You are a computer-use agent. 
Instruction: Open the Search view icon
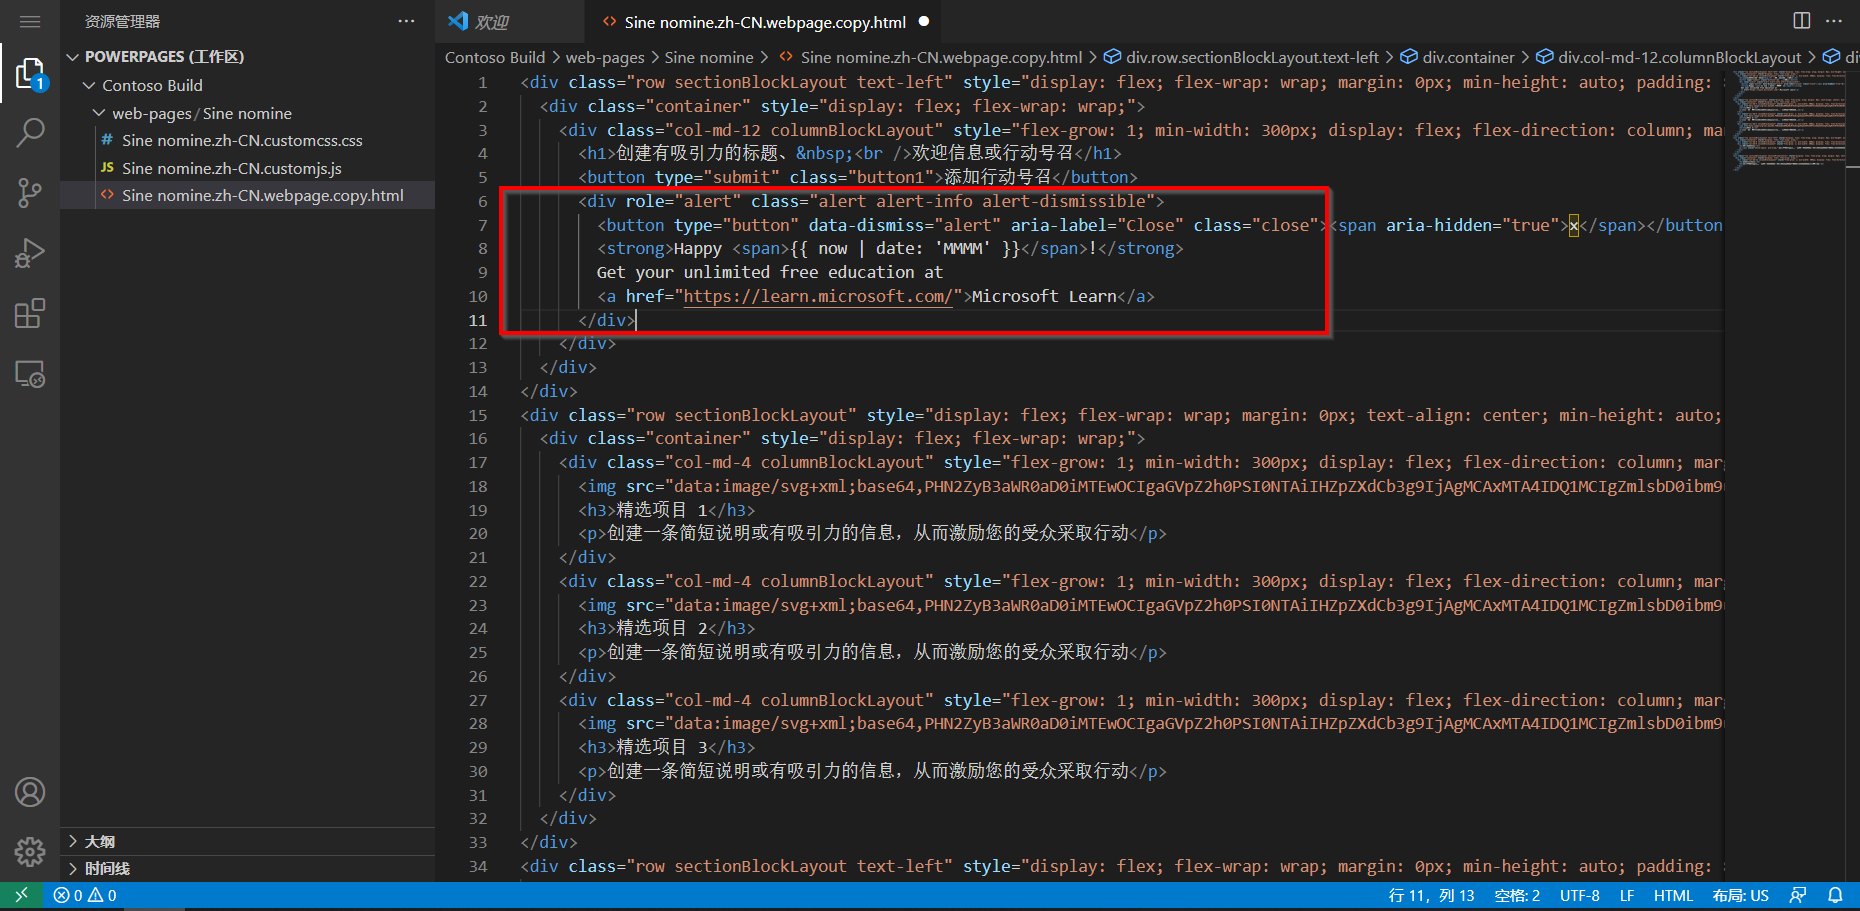click(x=30, y=133)
